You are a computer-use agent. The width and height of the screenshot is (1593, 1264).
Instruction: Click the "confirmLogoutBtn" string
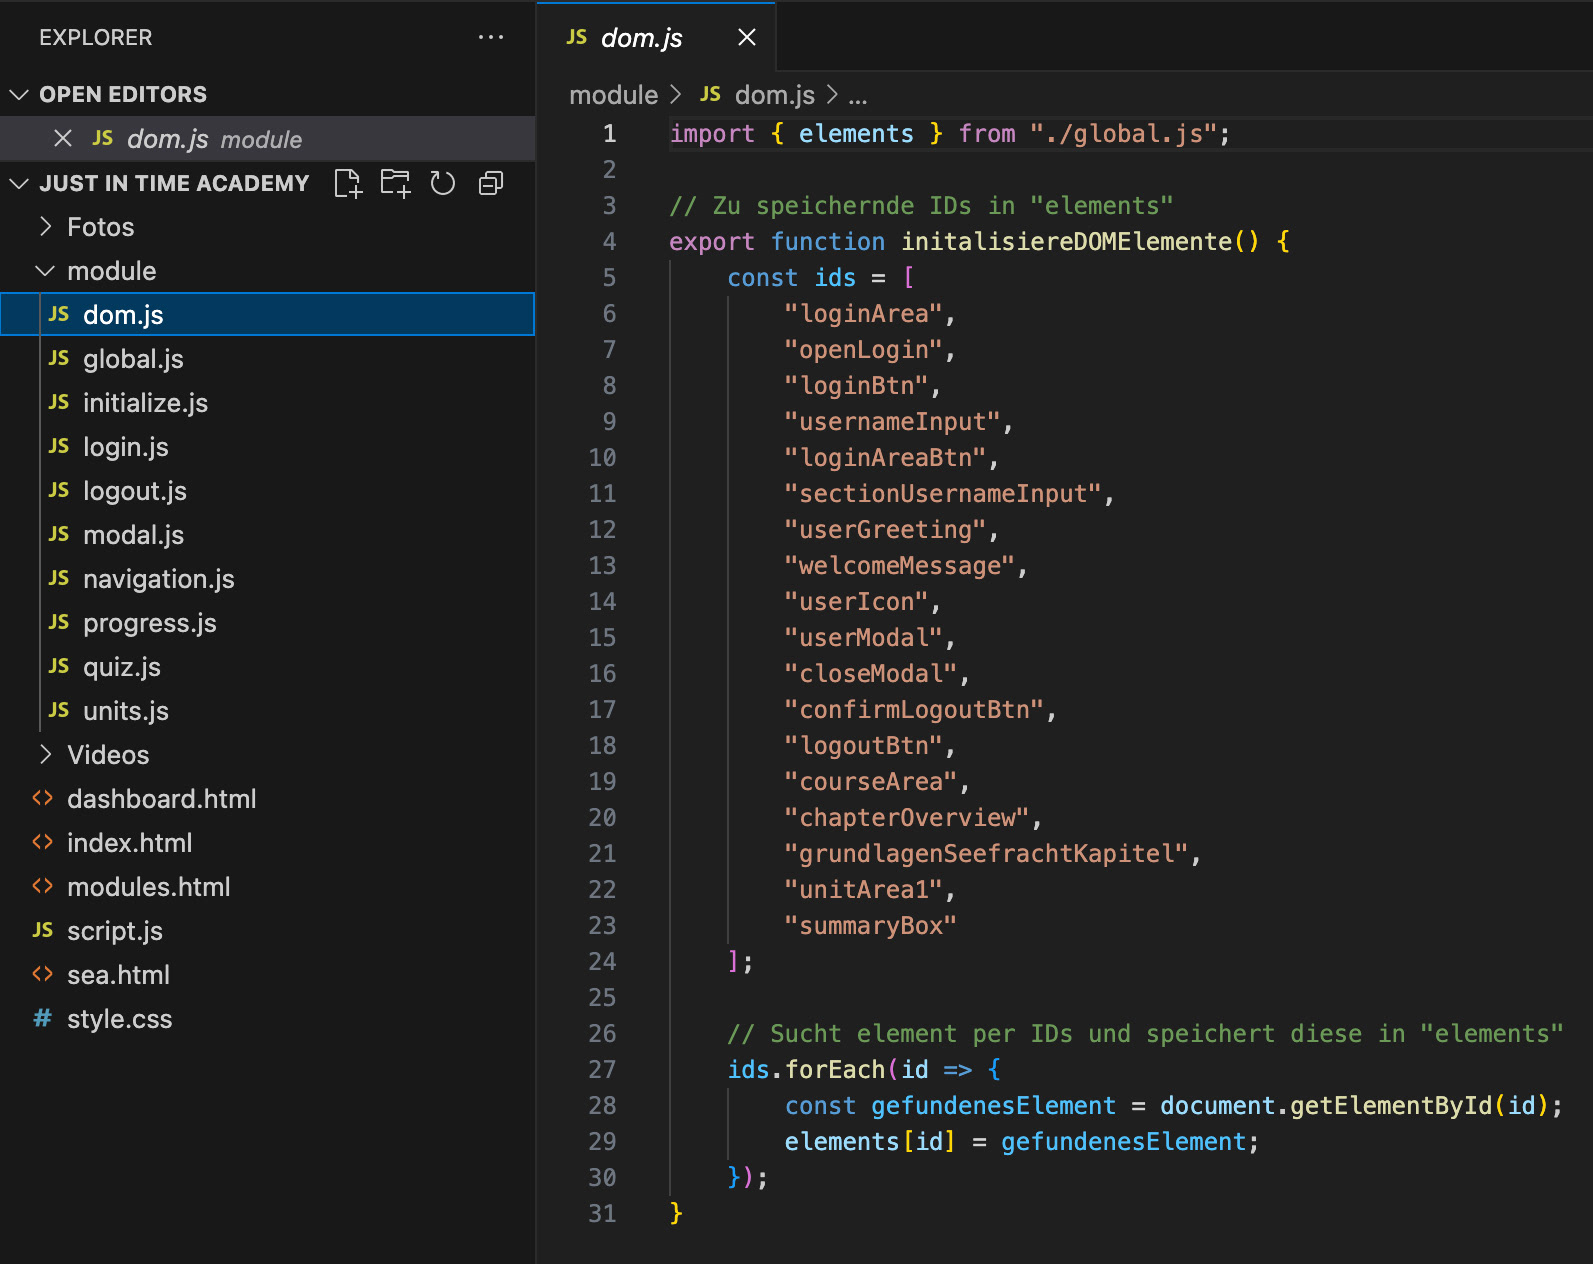click(x=914, y=710)
